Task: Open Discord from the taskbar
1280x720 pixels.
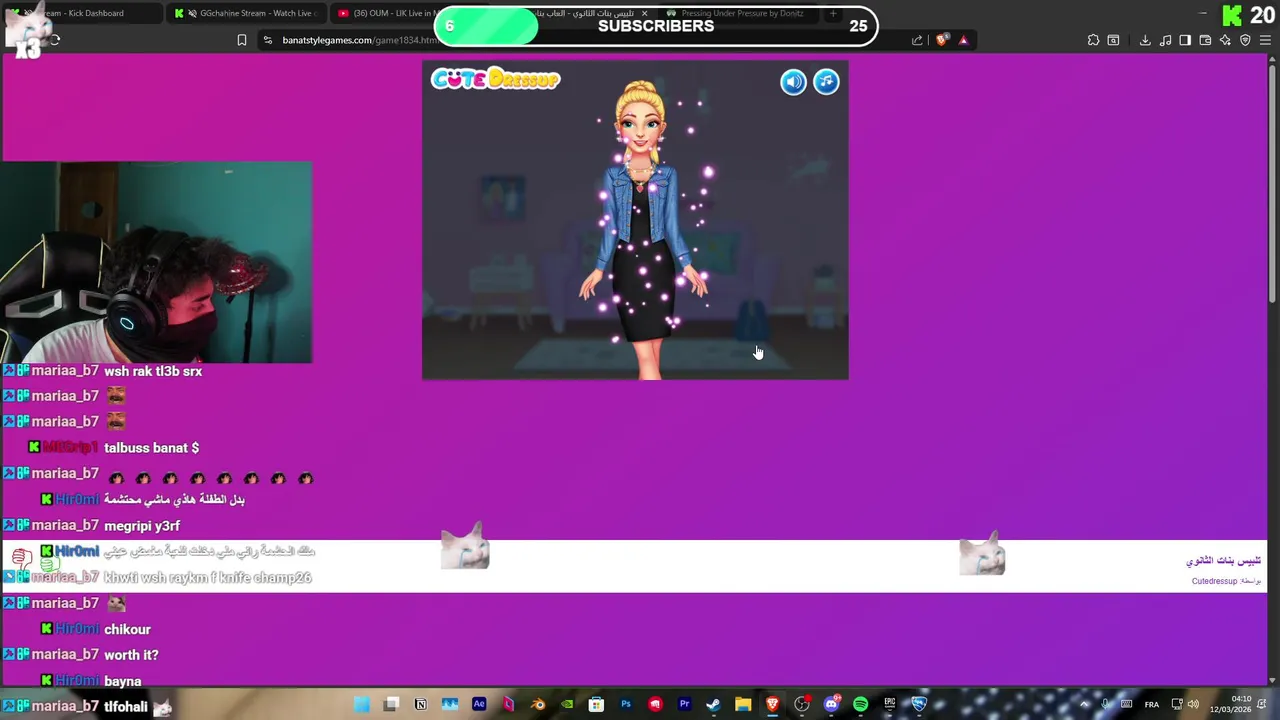Action: [x=831, y=704]
